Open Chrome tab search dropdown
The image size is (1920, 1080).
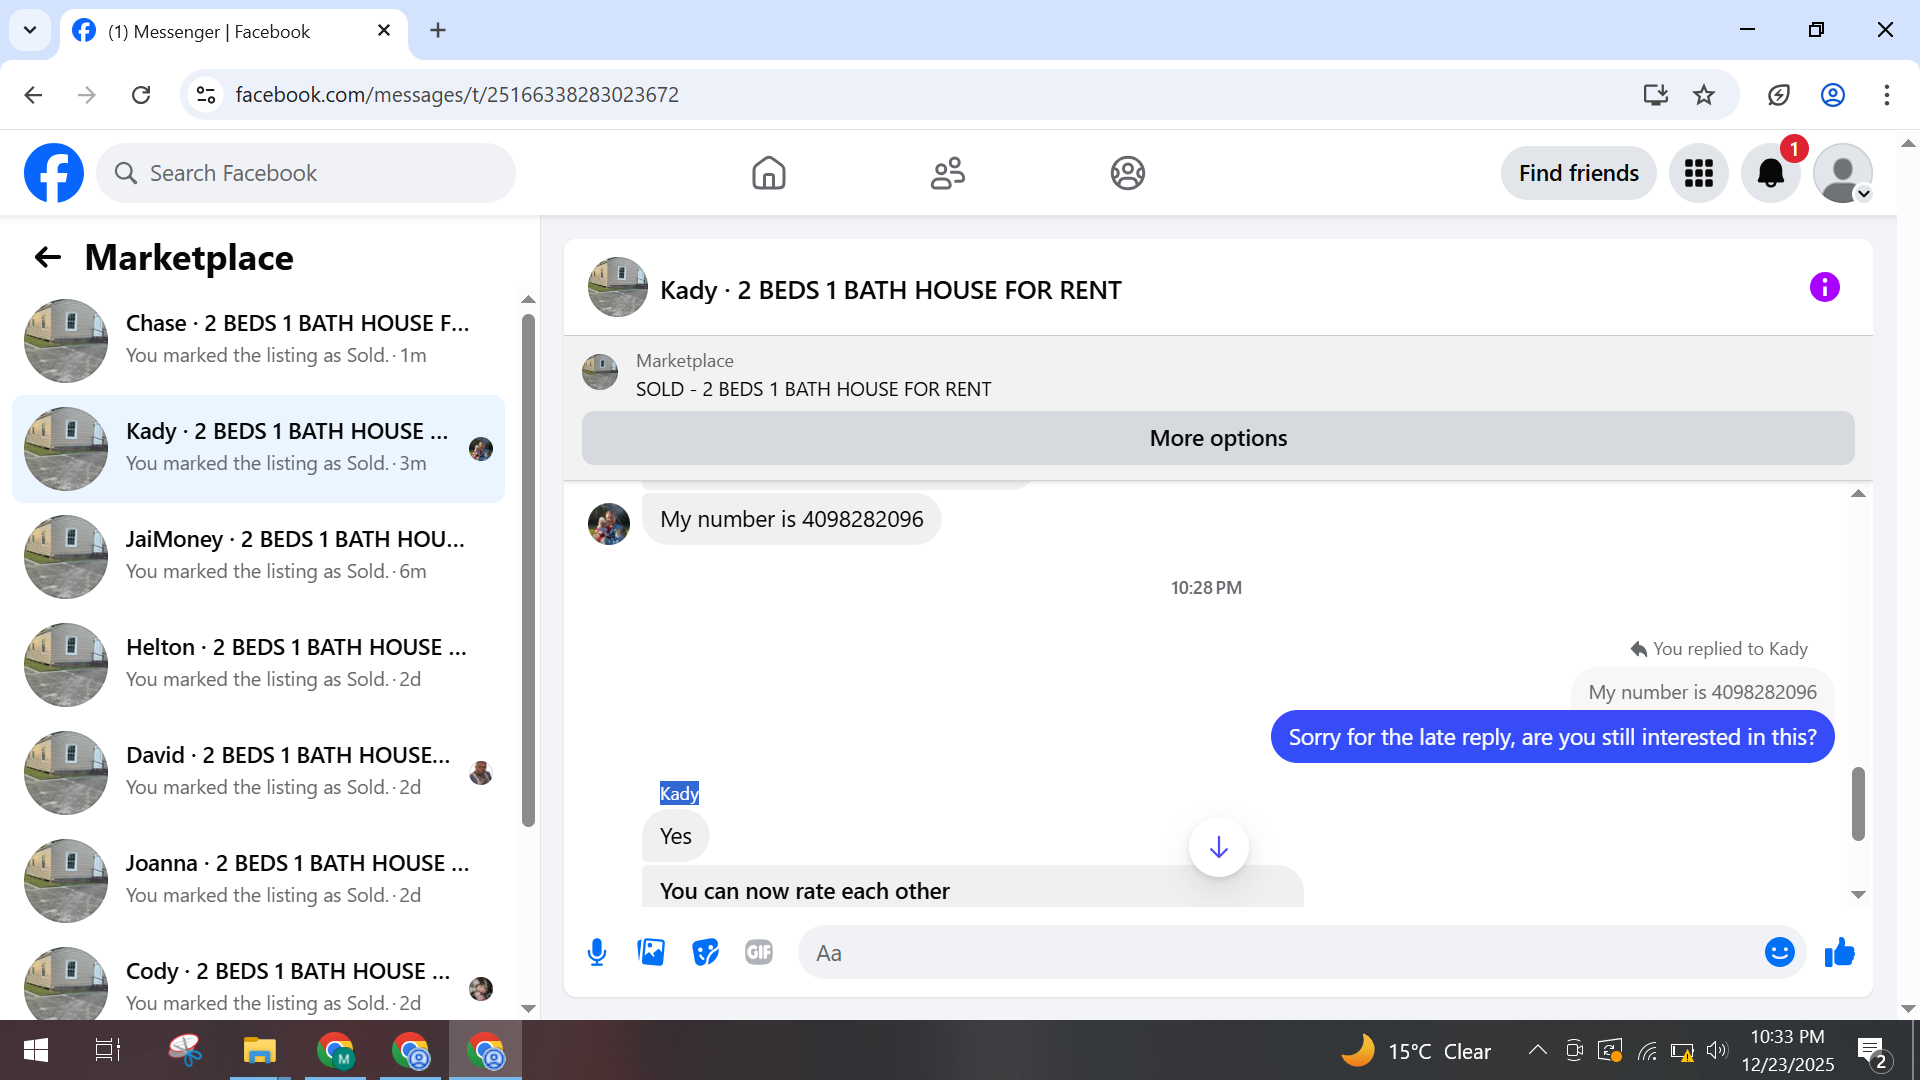tap(30, 30)
